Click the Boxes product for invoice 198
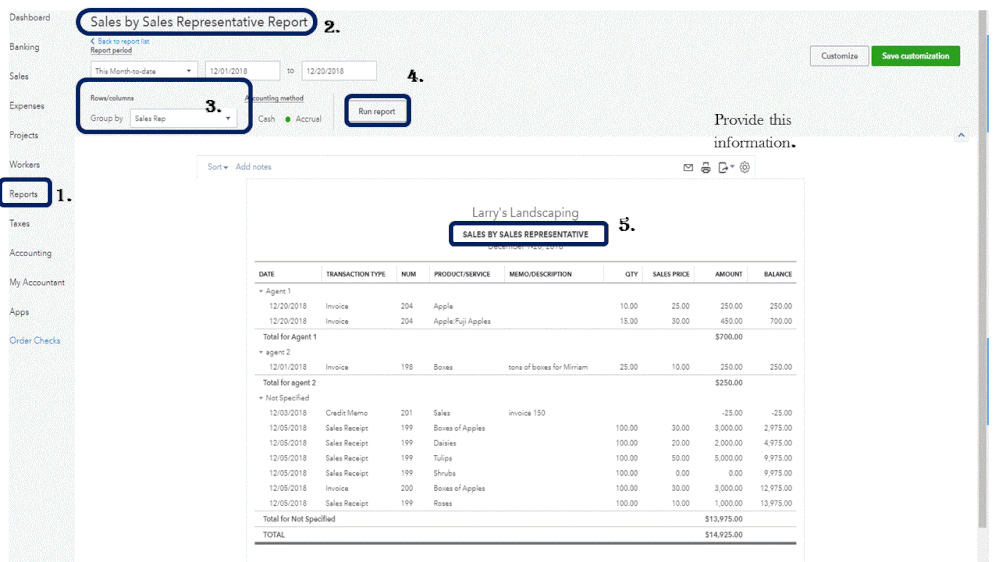The image size is (999, 562). (x=443, y=368)
